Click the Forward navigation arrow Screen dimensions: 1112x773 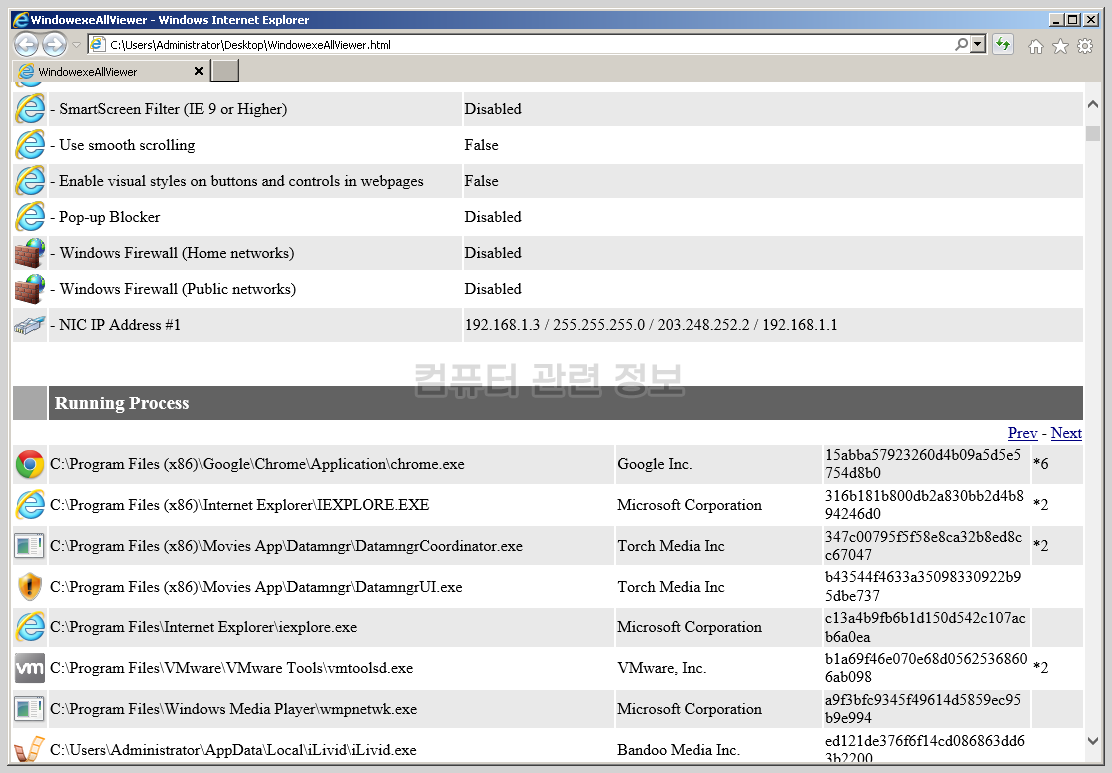click(54, 45)
